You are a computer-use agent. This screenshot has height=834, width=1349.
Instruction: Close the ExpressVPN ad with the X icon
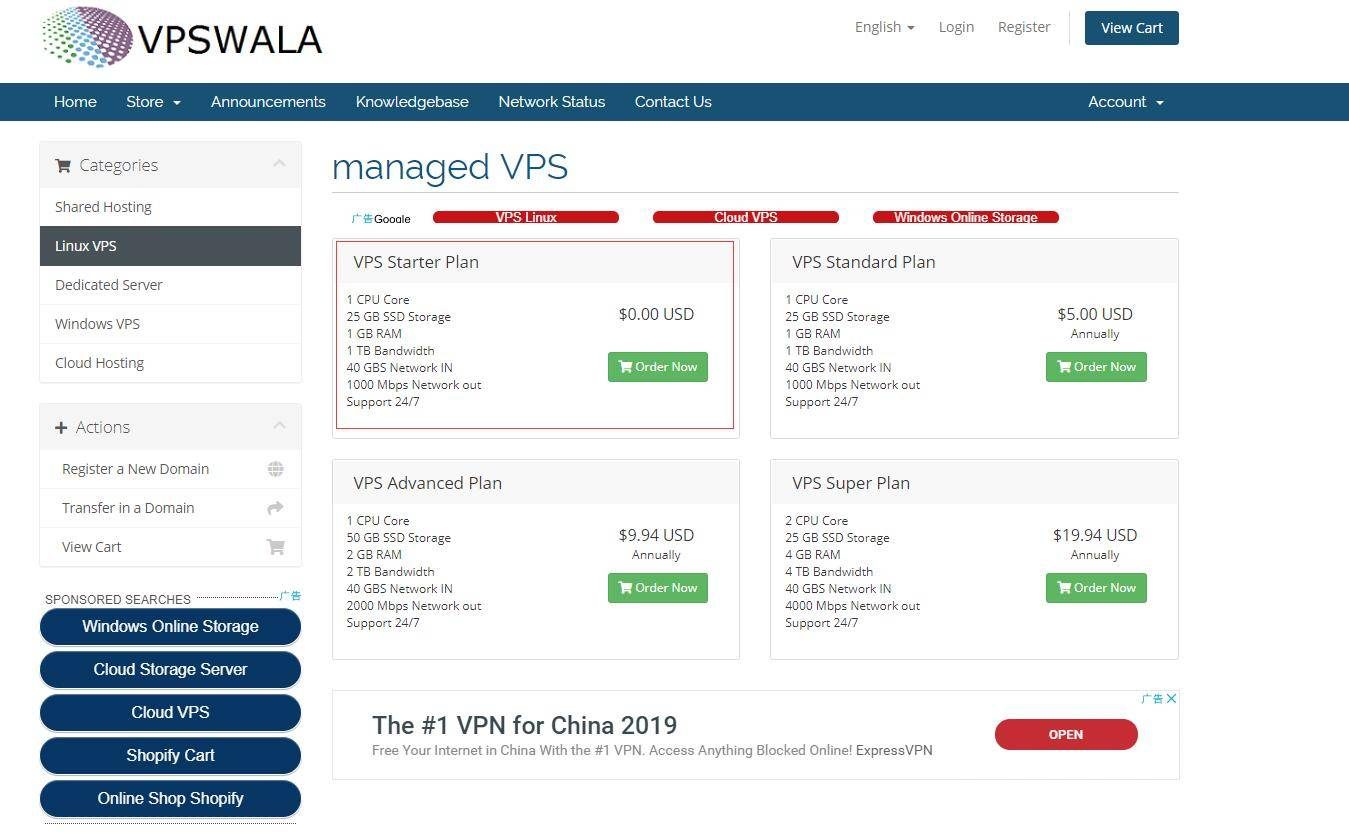1171,698
